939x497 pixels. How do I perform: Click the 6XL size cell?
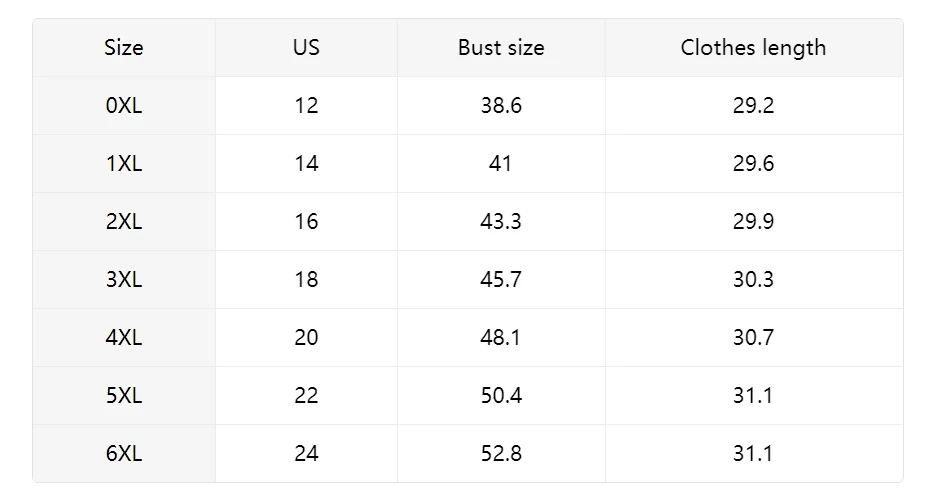tap(124, 453)
